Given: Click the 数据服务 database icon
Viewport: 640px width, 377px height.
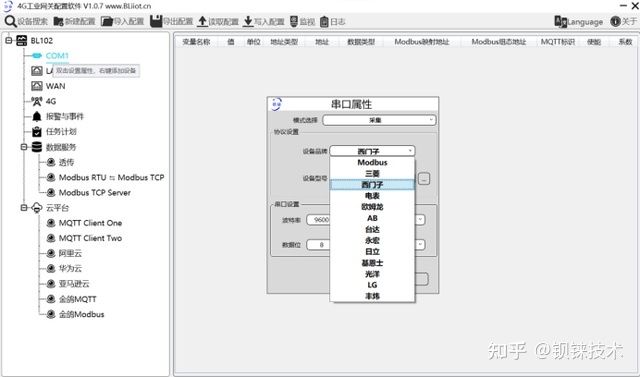Looking at the screenshot, I should [37, 147].
